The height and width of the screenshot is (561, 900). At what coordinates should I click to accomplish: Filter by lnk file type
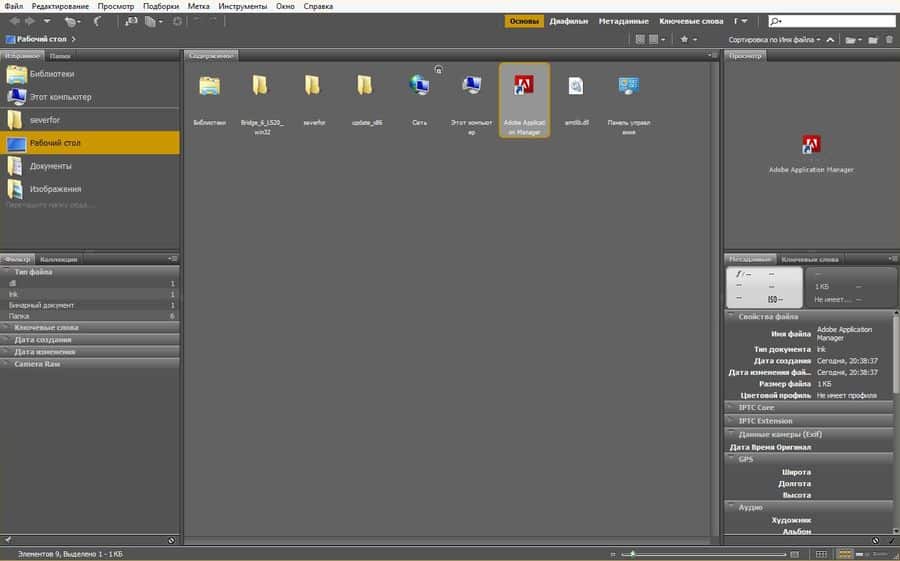point(91,294)
